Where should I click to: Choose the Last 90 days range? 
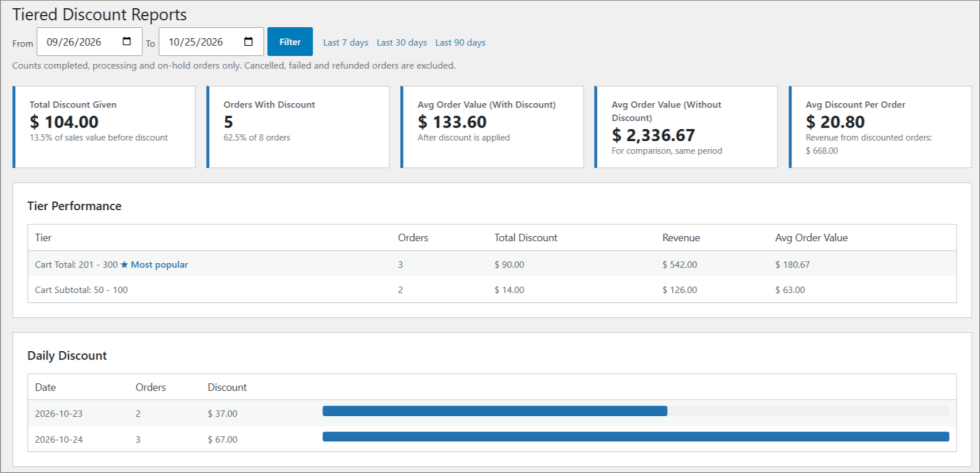click(x=460, y=42)
